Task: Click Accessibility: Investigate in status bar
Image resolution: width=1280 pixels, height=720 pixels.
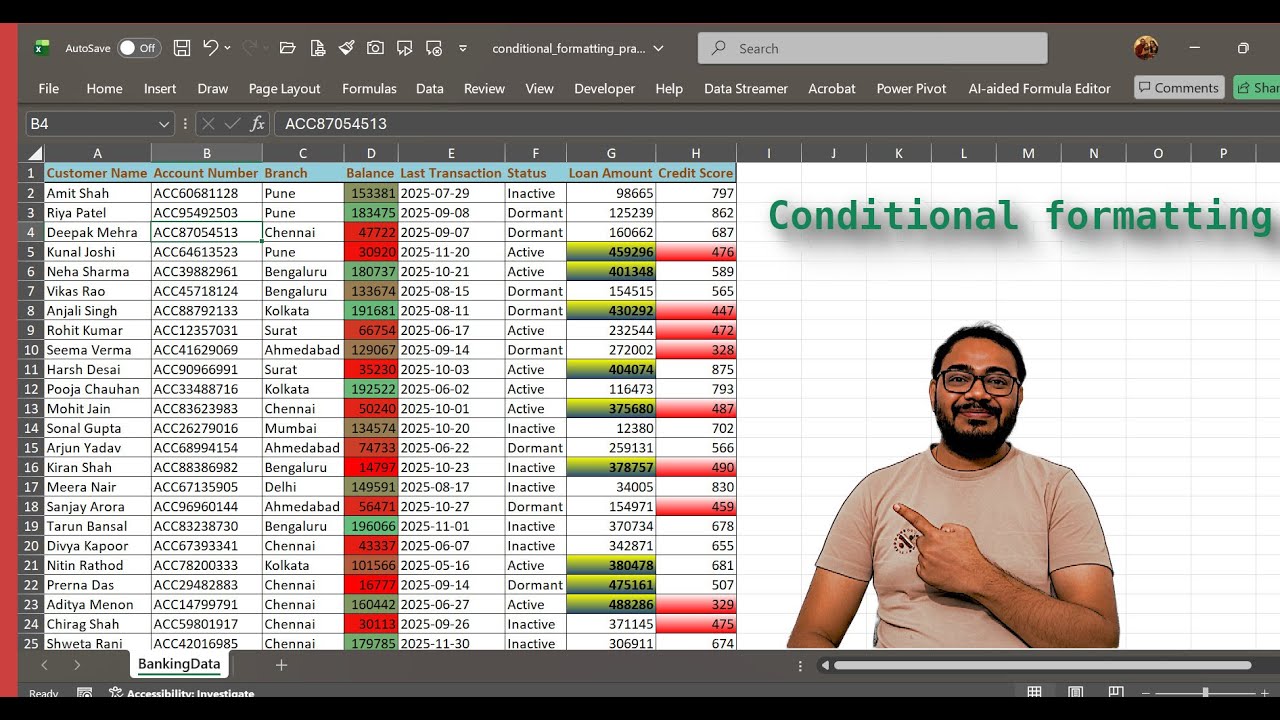Action: pyautogui.click(x=181, y=693)
